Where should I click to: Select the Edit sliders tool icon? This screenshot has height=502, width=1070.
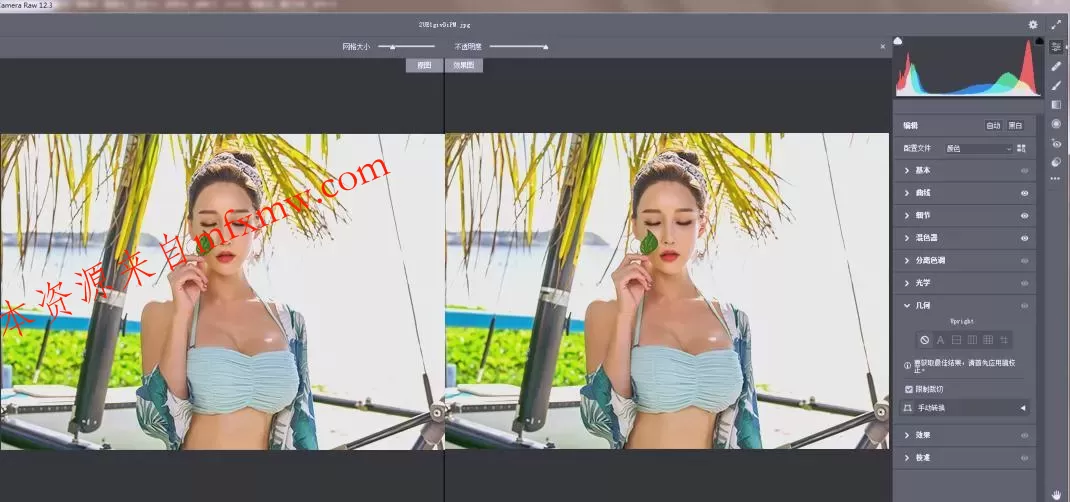click(x=1056, y=46)
